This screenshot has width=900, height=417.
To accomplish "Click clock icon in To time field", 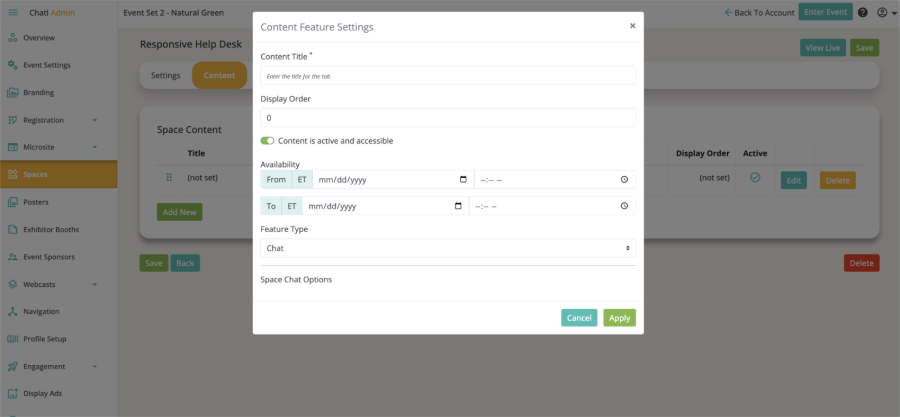I will click(624, 206).
